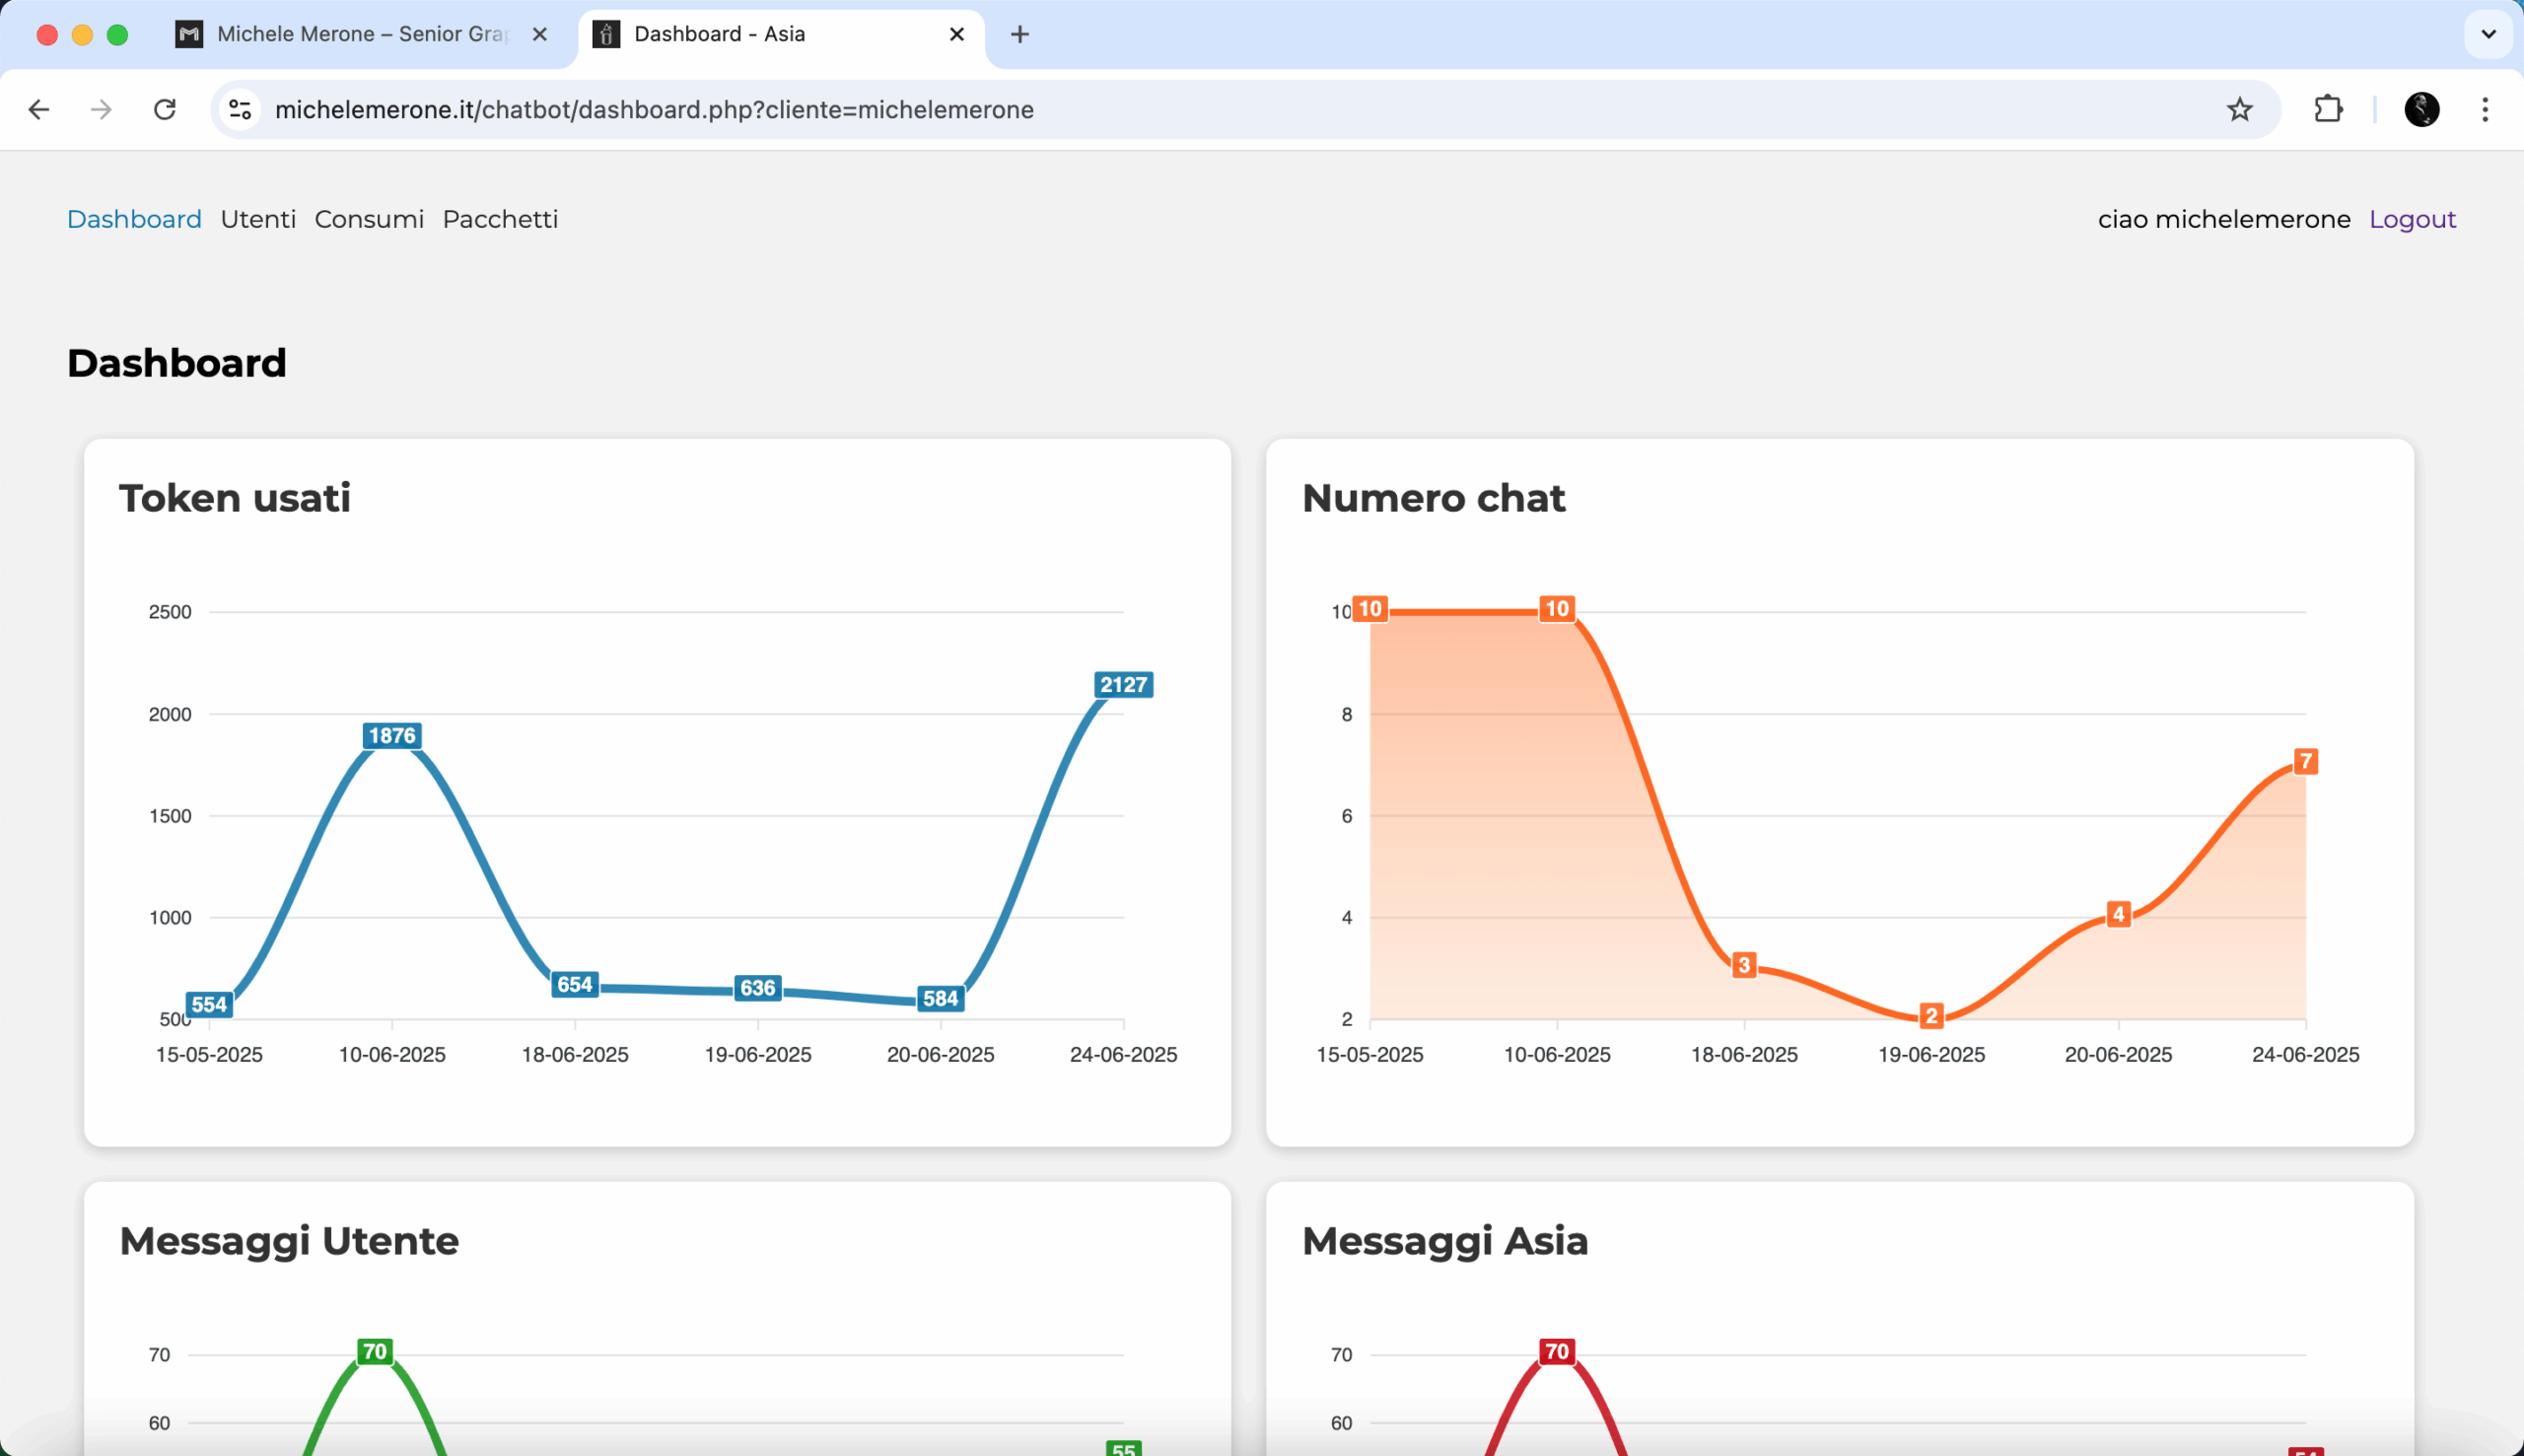2524x1456 pixels.
Task: Go to the Utenti page
Action: point(258,219)
